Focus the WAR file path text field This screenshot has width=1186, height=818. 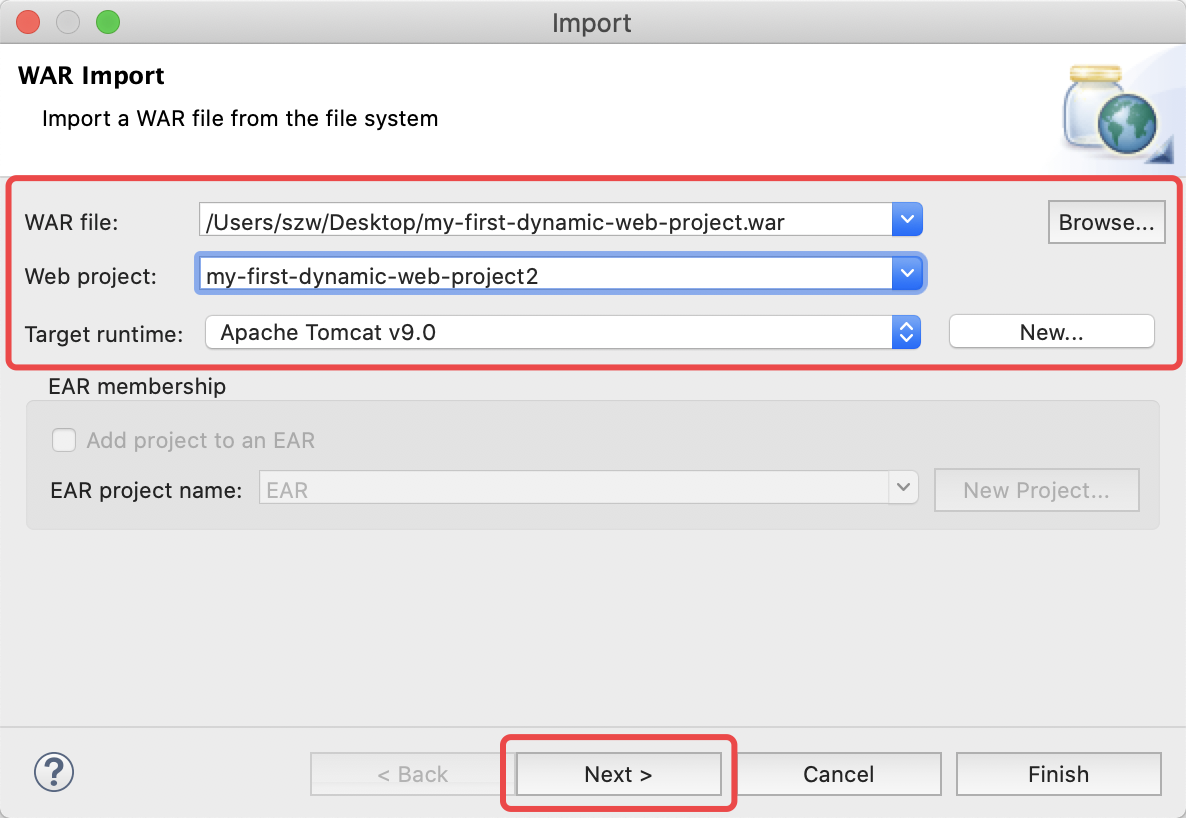545,220
